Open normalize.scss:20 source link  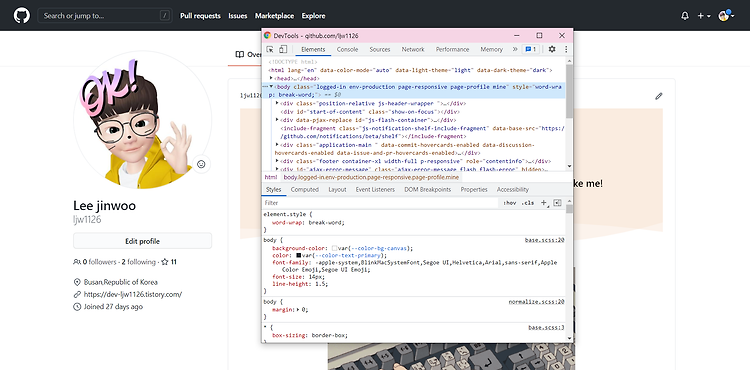click(x=537, y=302)
